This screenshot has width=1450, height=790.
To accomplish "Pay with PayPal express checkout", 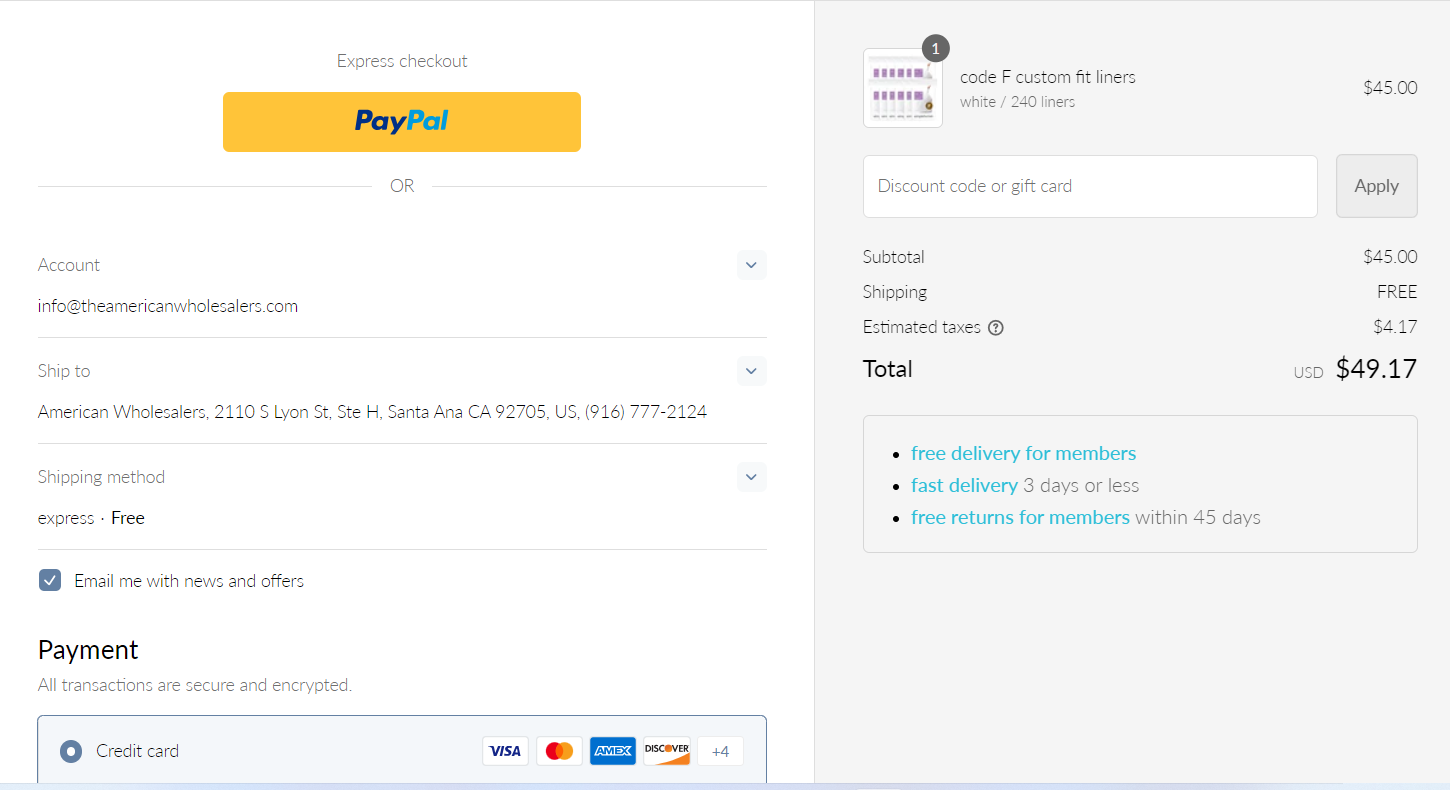I will [402, 122].
